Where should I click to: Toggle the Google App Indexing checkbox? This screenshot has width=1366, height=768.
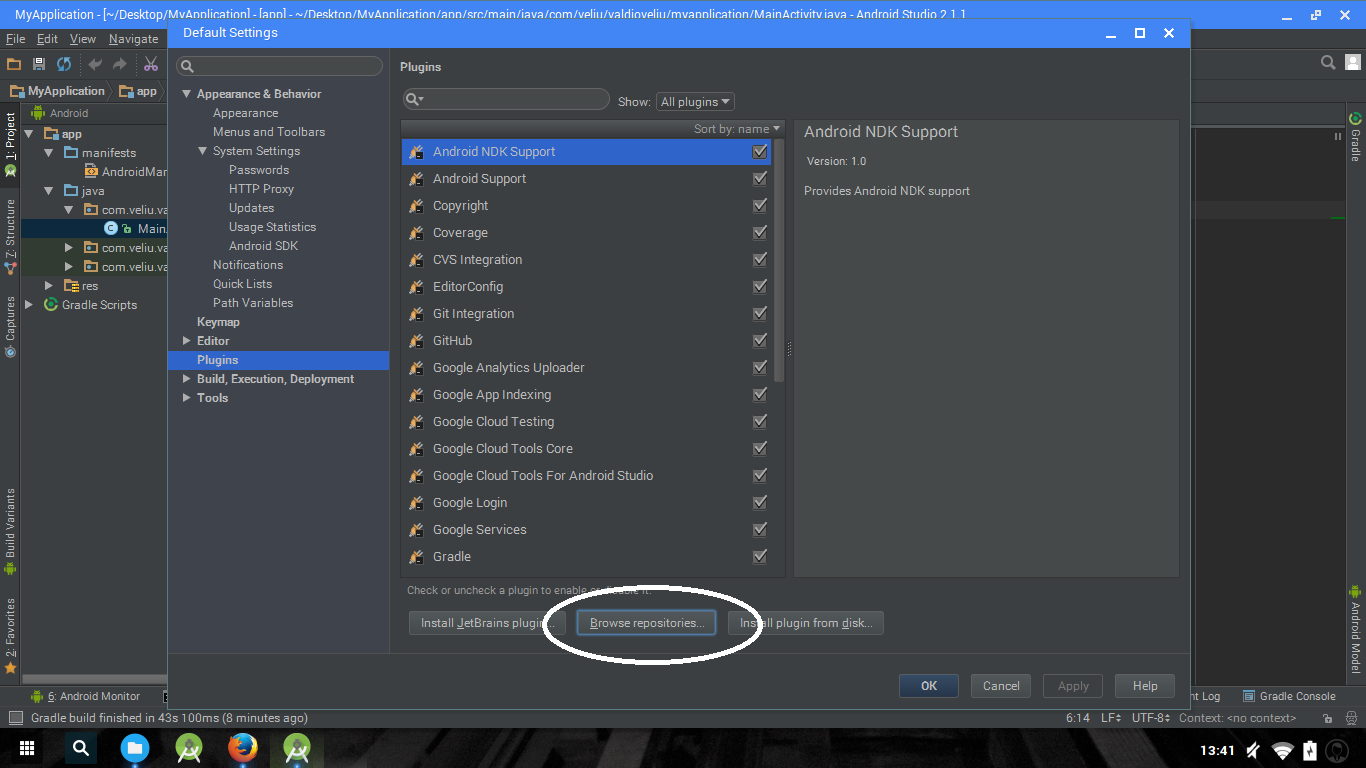click(760, 395)
